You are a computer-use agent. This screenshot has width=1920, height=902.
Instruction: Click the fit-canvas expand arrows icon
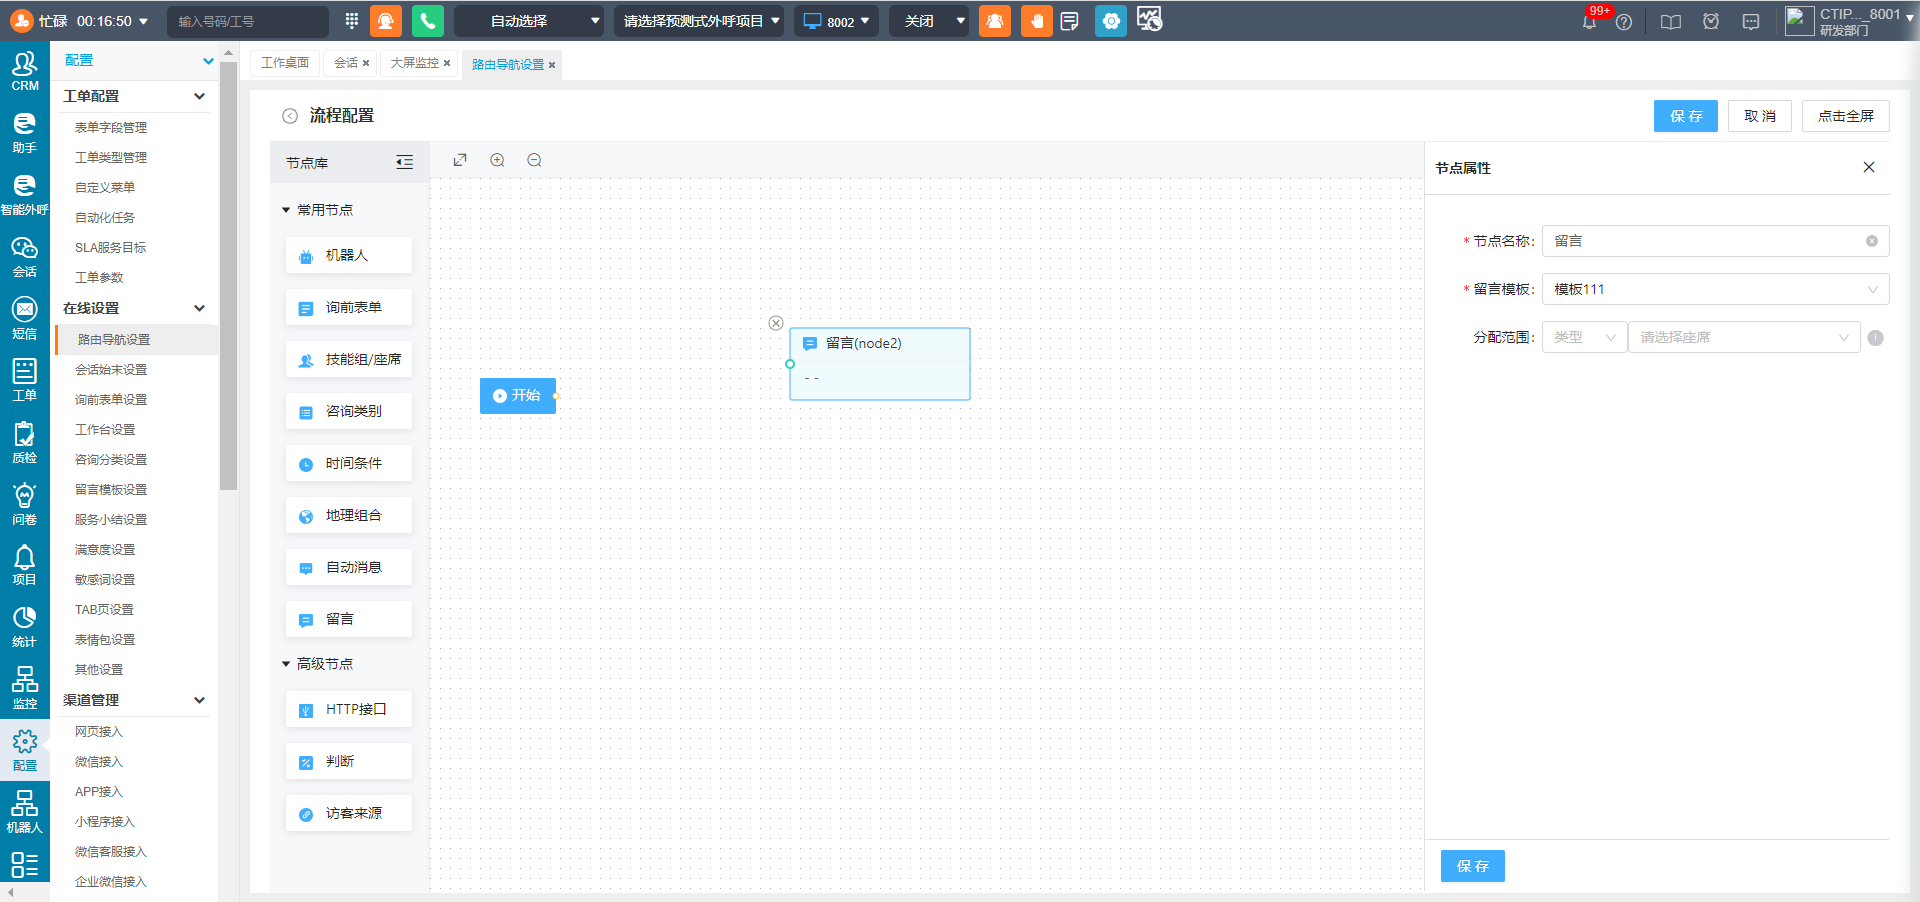tap(460, 160)
